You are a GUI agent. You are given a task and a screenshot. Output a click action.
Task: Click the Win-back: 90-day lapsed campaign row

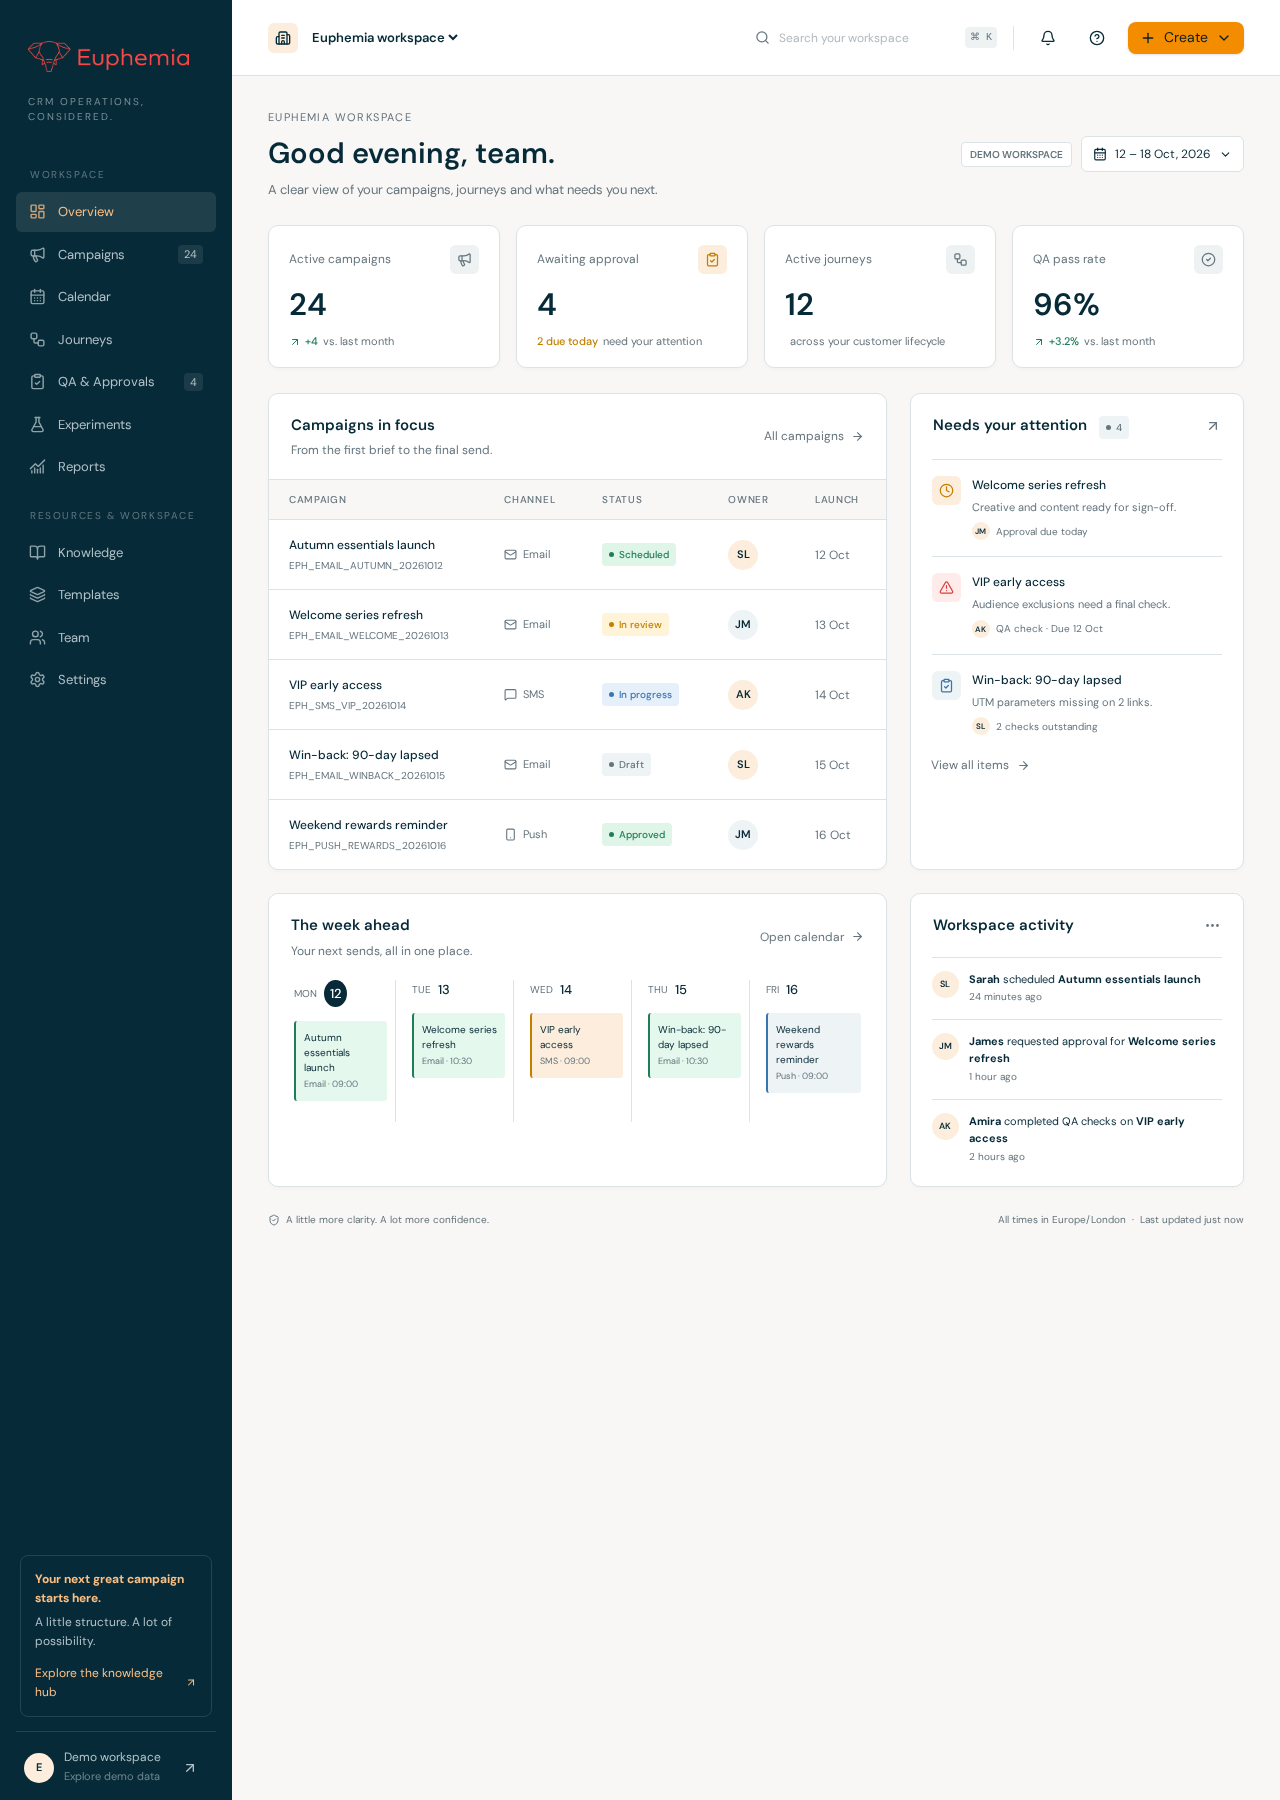[x=577, y=765]
